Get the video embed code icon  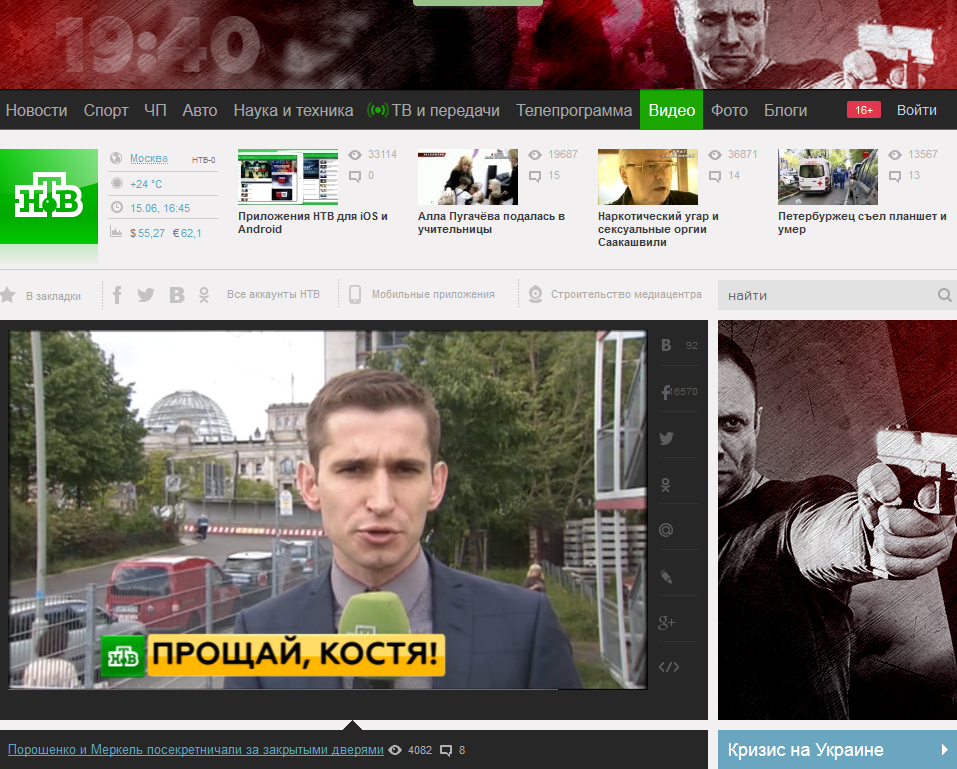669,667
